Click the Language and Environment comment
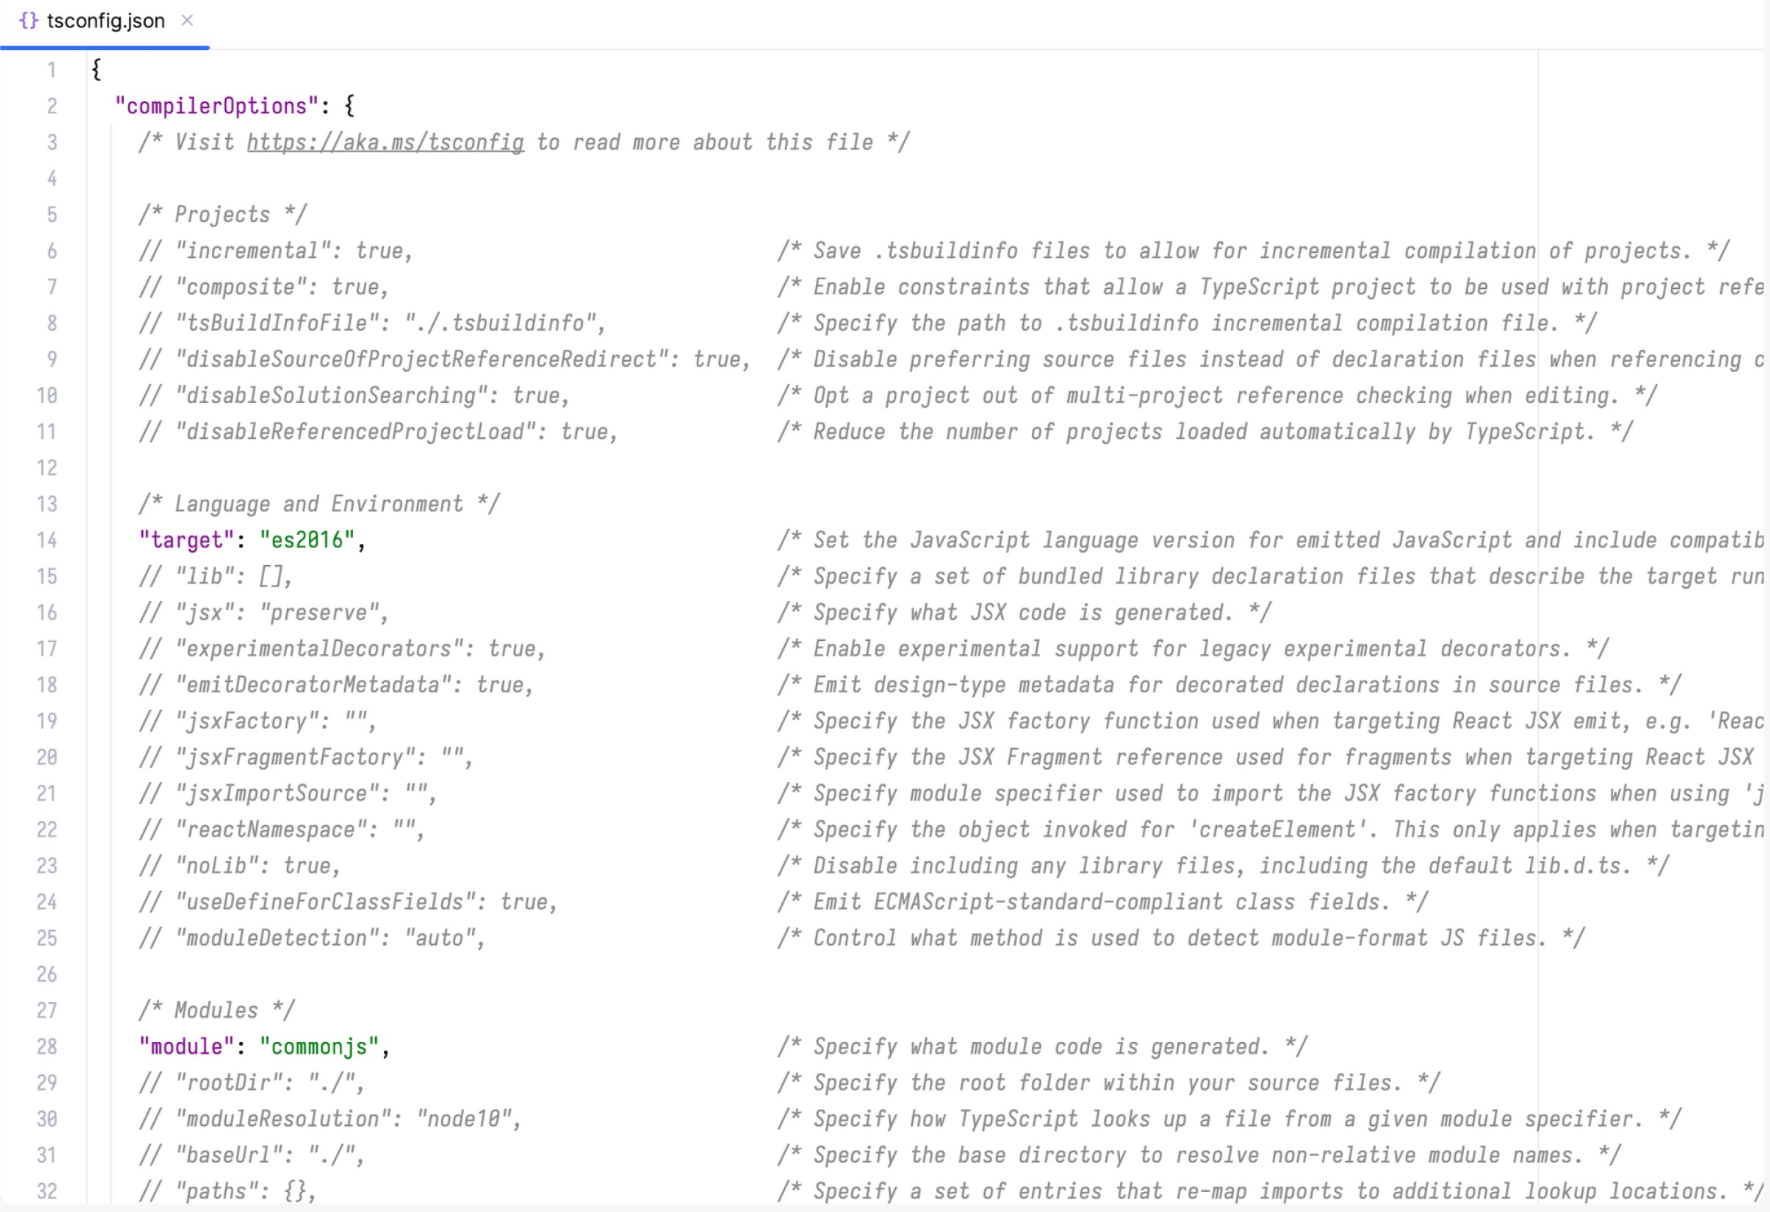The height and width of the screenshot is (1212, 1770). tap(318, 504)
